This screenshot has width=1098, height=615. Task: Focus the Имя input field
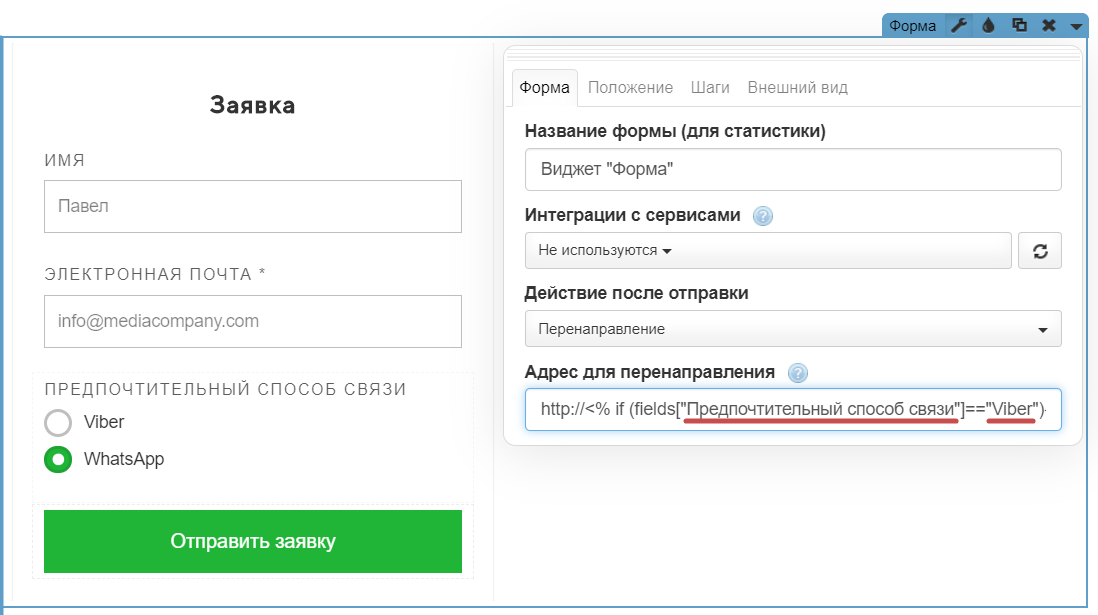tap(253, 207)
